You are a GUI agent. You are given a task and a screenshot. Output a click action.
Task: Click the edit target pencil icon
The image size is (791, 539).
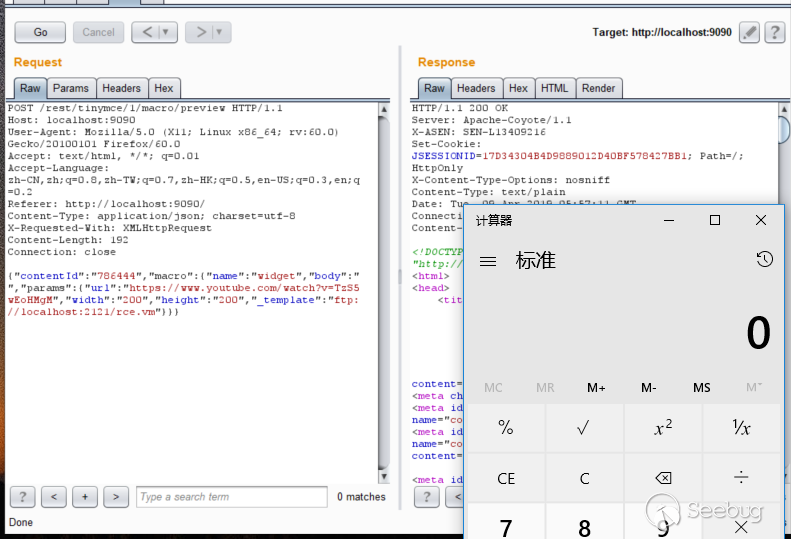pyautogui.click(x=749, y=32)
